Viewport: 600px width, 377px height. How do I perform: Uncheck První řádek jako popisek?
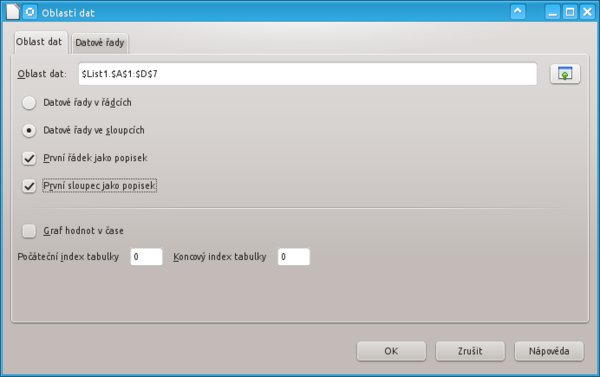tap(29, 158)
